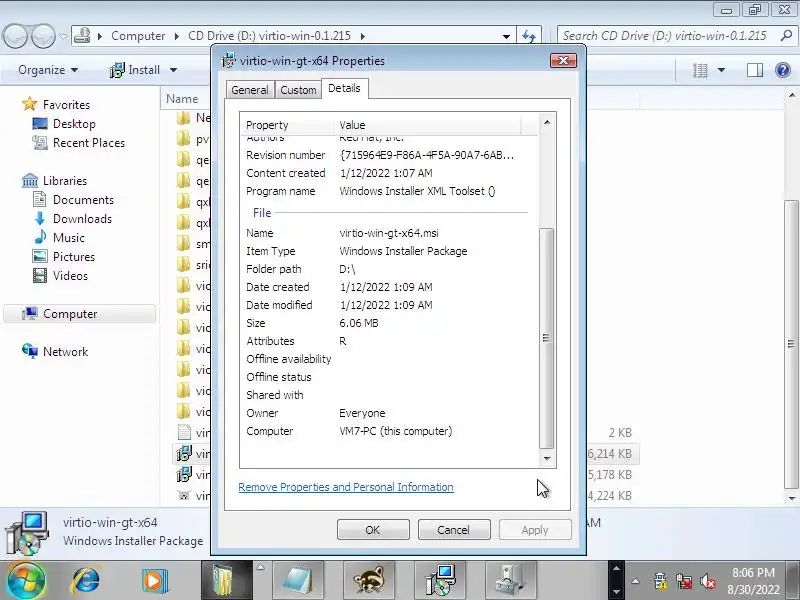800x600 pixels.
Task: Click the details list scrollbar thumb
Action: click(x=546, y=338)
